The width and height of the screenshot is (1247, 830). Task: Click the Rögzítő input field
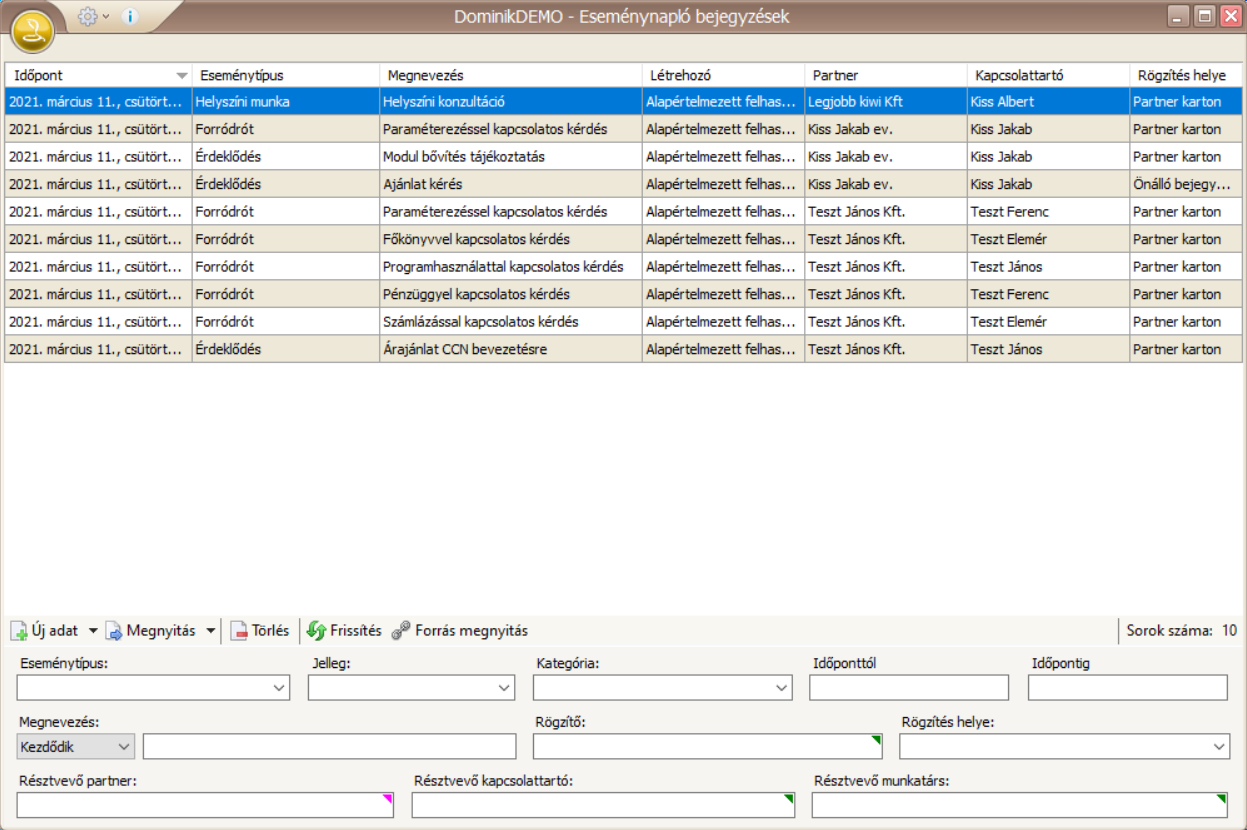708,747
